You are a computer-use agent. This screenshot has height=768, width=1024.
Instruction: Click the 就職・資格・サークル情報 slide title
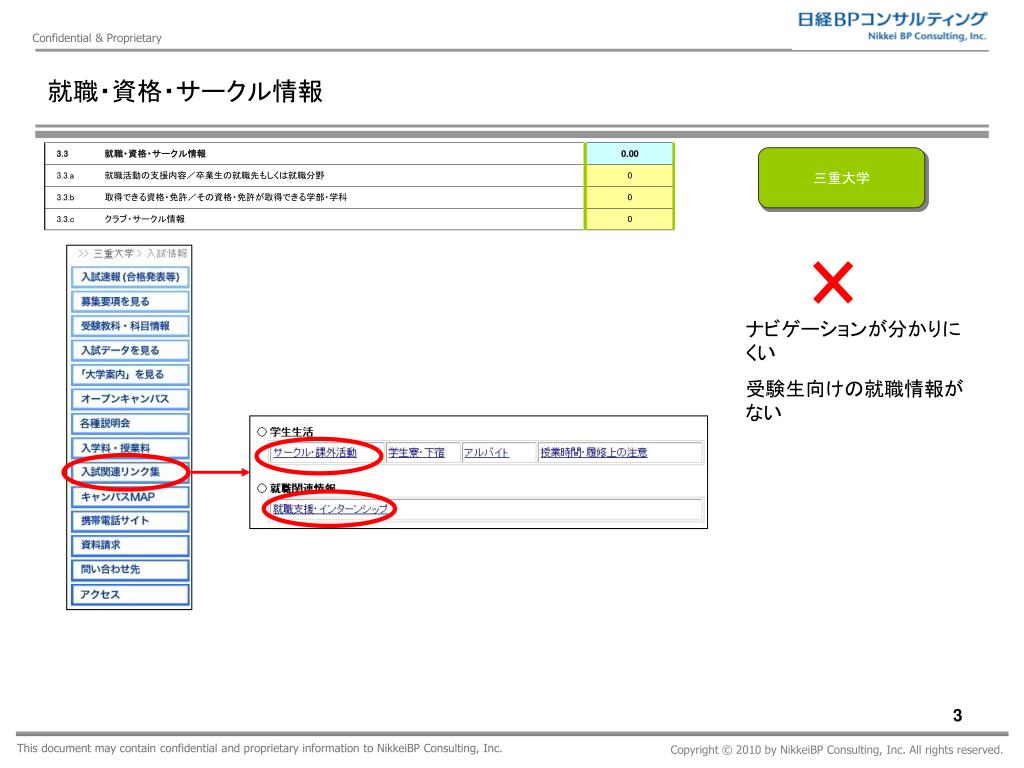[x=185, y=91]
